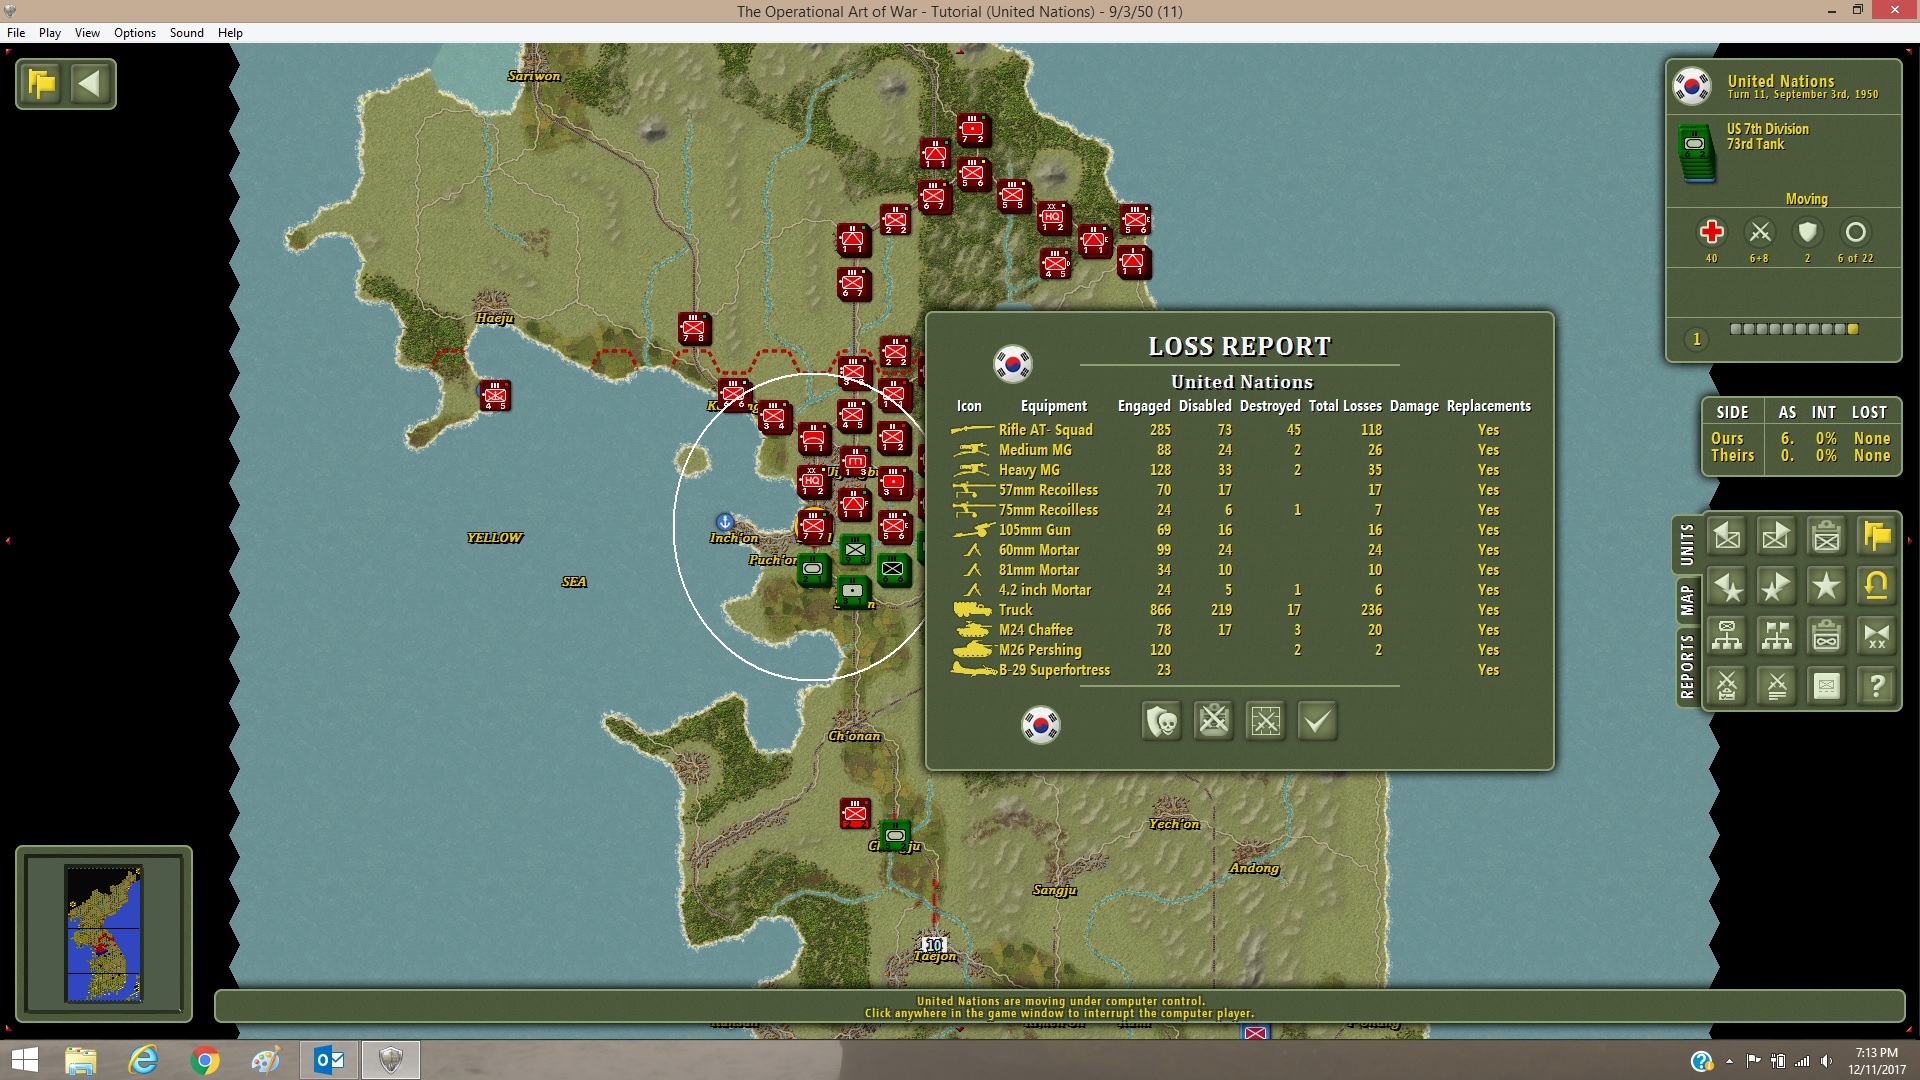The image size is (1920, 1080).
Task: Open the question mark help button
Action: click(x=1876, y=686)
